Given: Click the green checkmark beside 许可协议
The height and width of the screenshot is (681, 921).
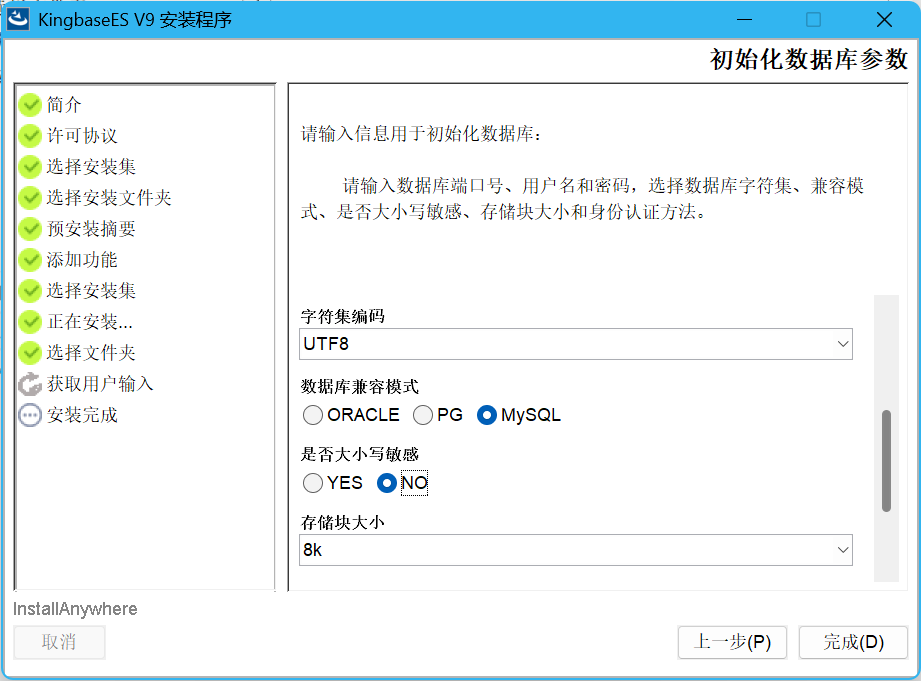Looking at the screenshot, I should click(x=30, y=136).
